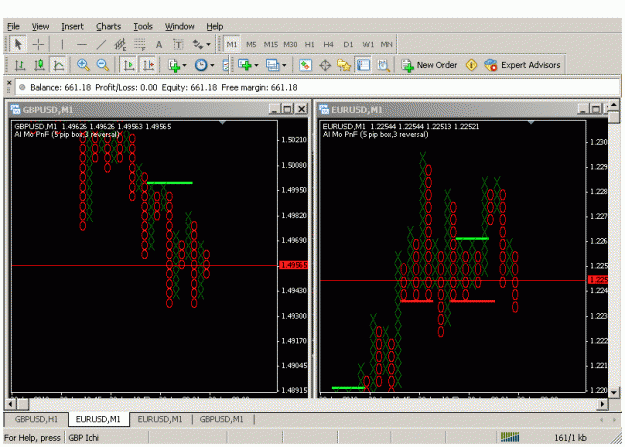
Task: Click horizontal scrollbar left arrow
Action: point(10,404)
